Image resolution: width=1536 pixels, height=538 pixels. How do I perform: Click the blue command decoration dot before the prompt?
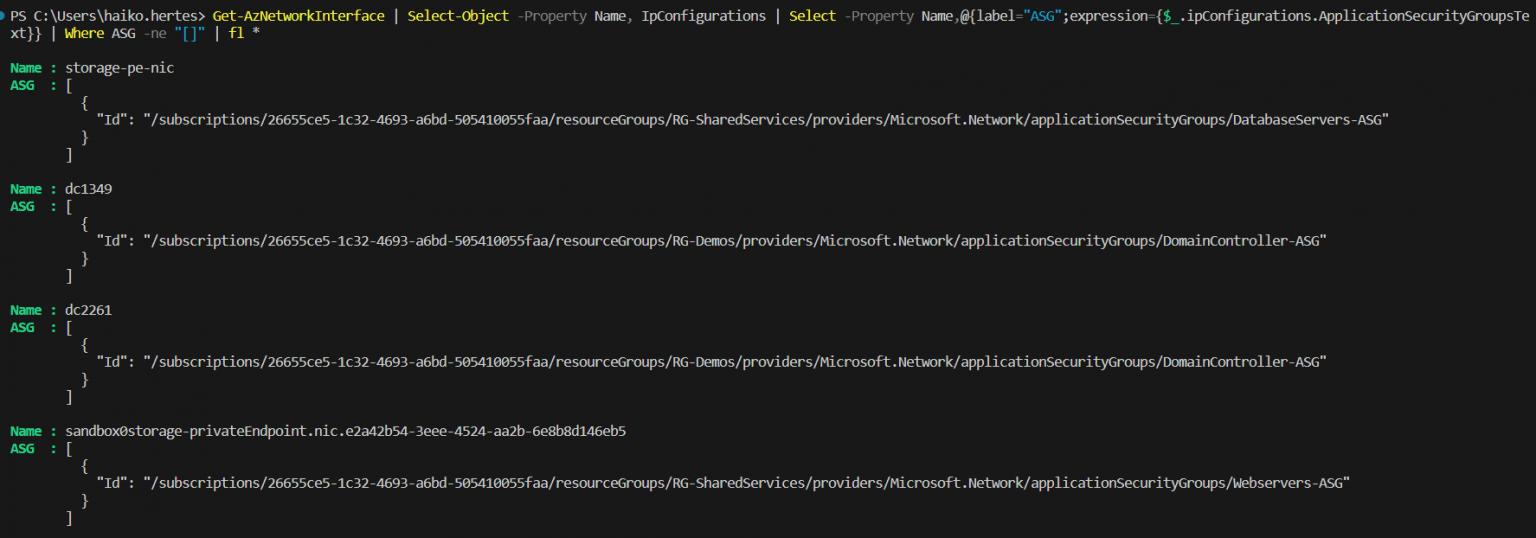4,17
